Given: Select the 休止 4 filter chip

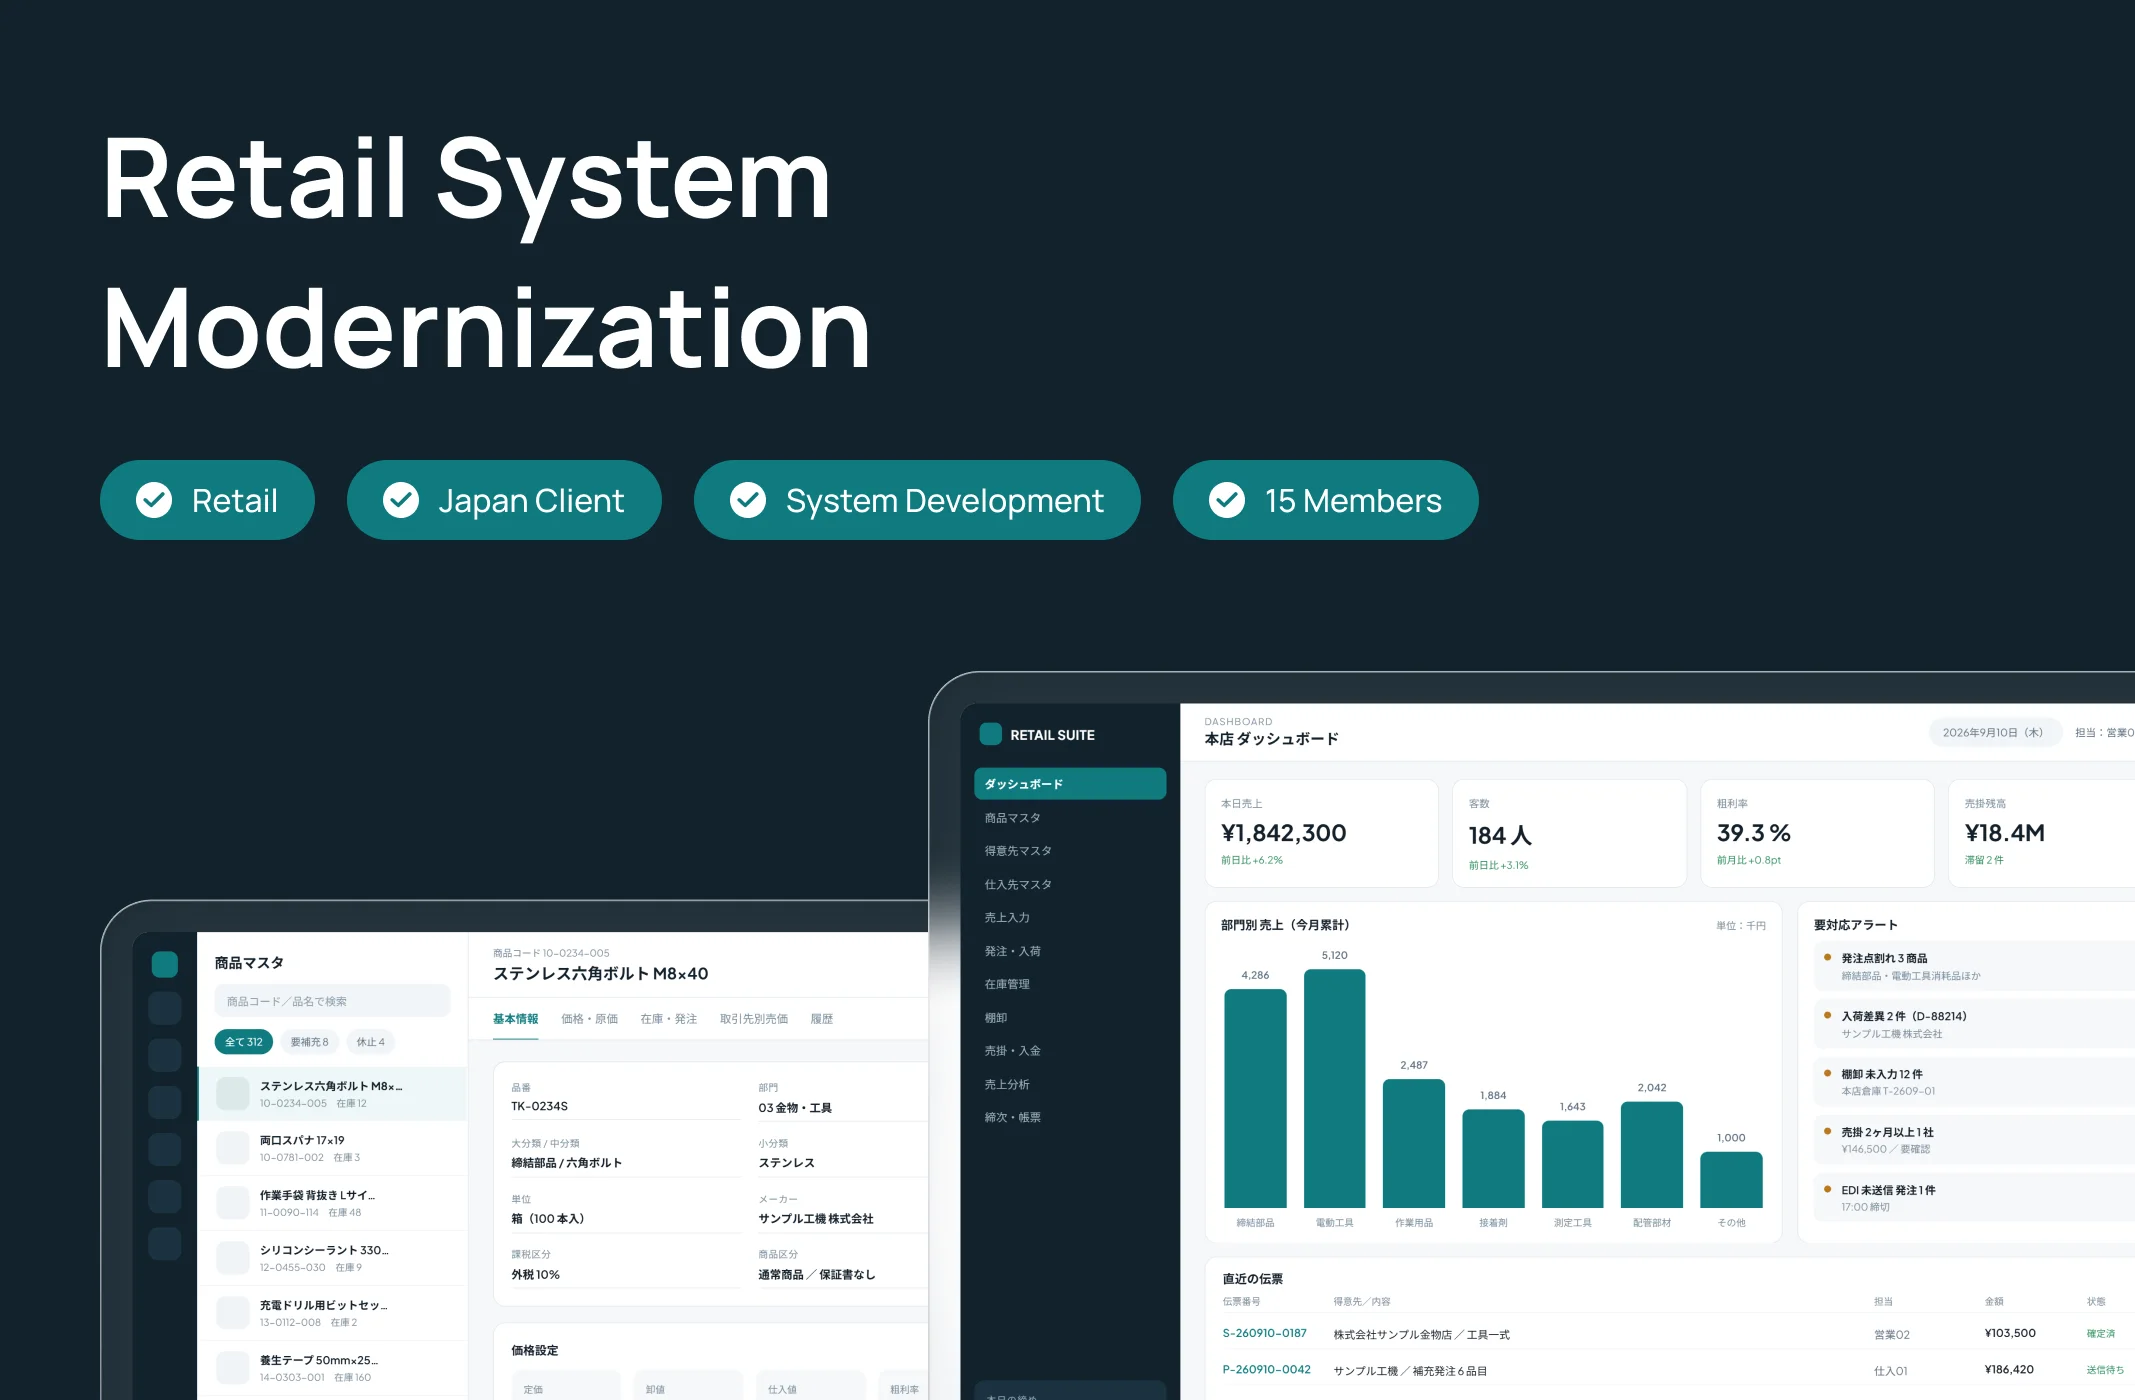Looking at the screenshot, I should (x=371, y=1042).
